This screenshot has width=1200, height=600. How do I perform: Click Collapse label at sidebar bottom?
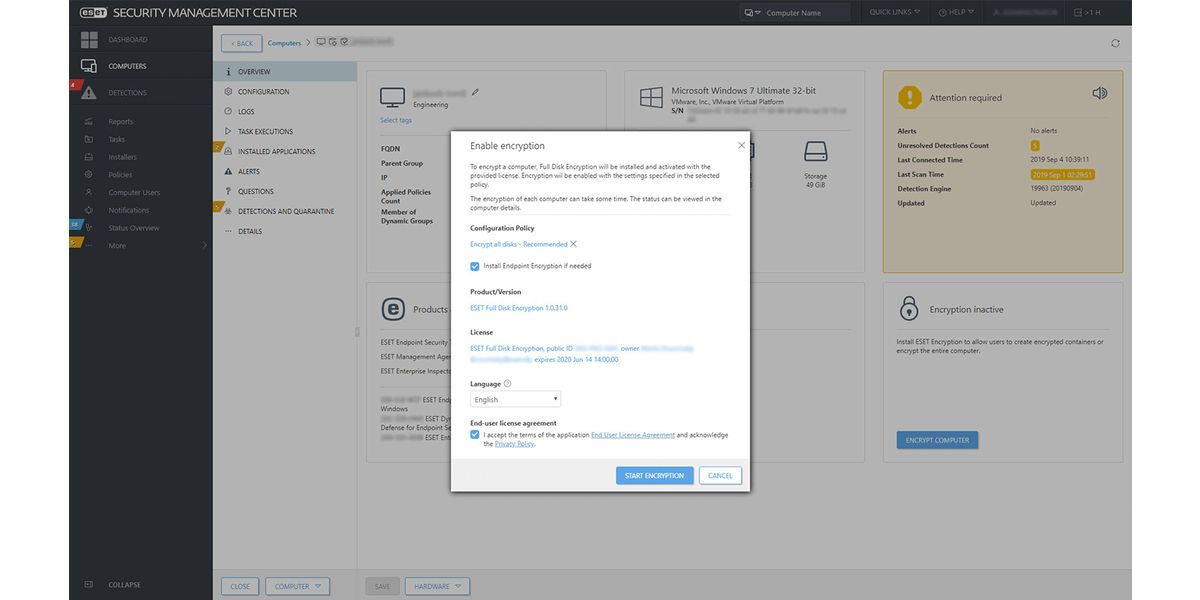click(125, 585)
